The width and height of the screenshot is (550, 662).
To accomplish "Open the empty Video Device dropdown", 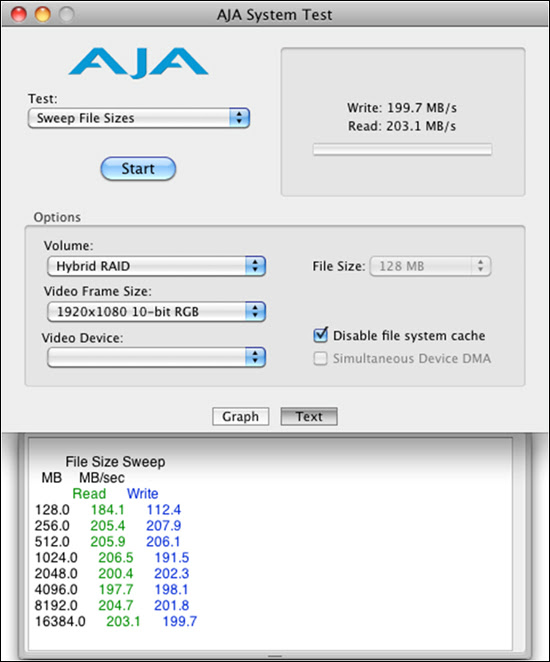I will coord(156,357).
